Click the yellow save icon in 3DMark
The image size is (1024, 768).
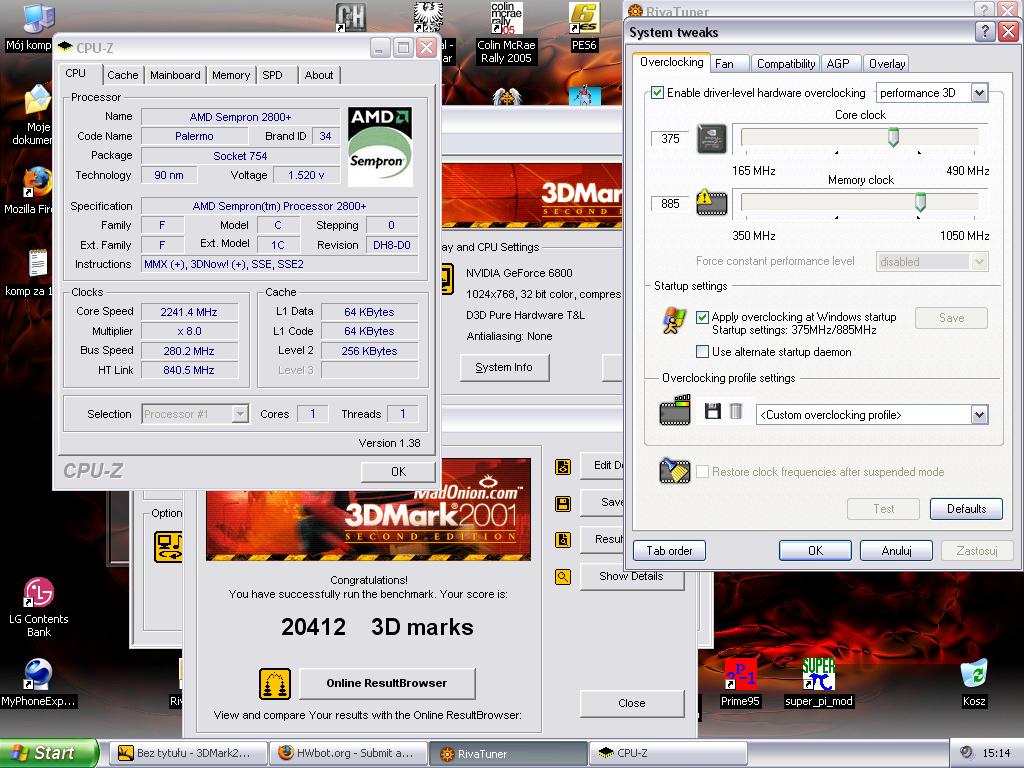563,504
